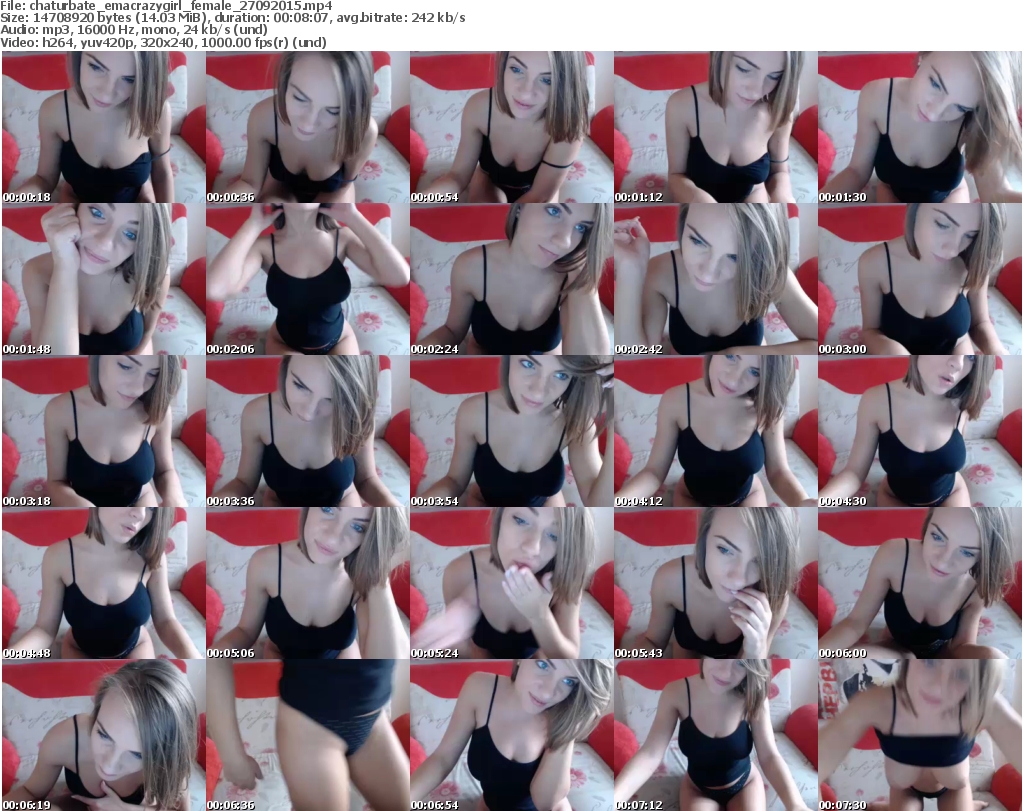
Task: Choose the 00:01:48 thumbnail
Action: [104, 279]
